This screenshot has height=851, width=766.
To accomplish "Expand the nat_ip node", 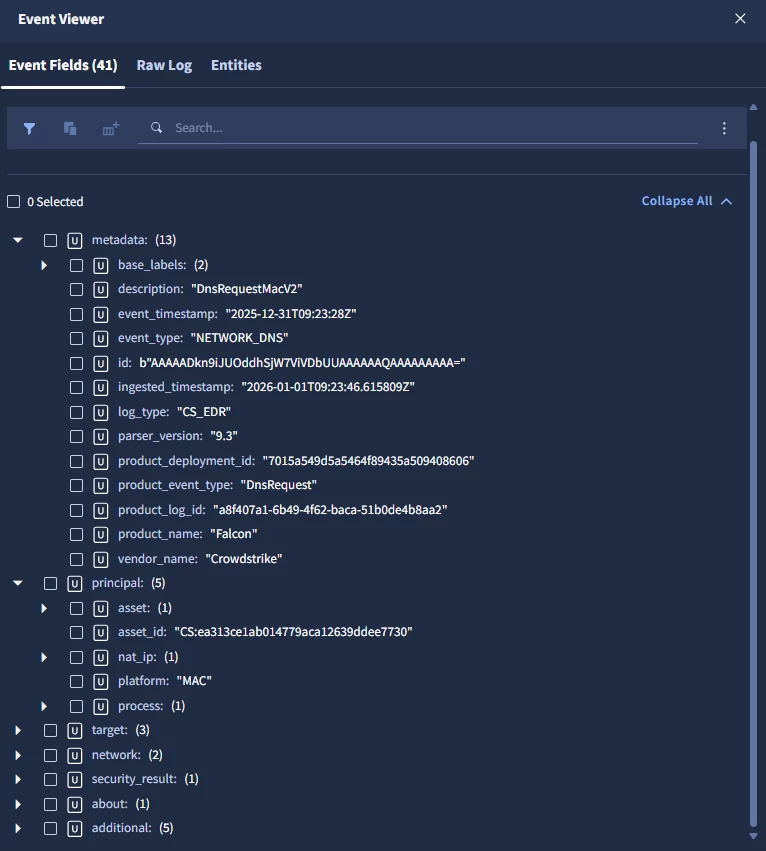I will tap(44, 658).
